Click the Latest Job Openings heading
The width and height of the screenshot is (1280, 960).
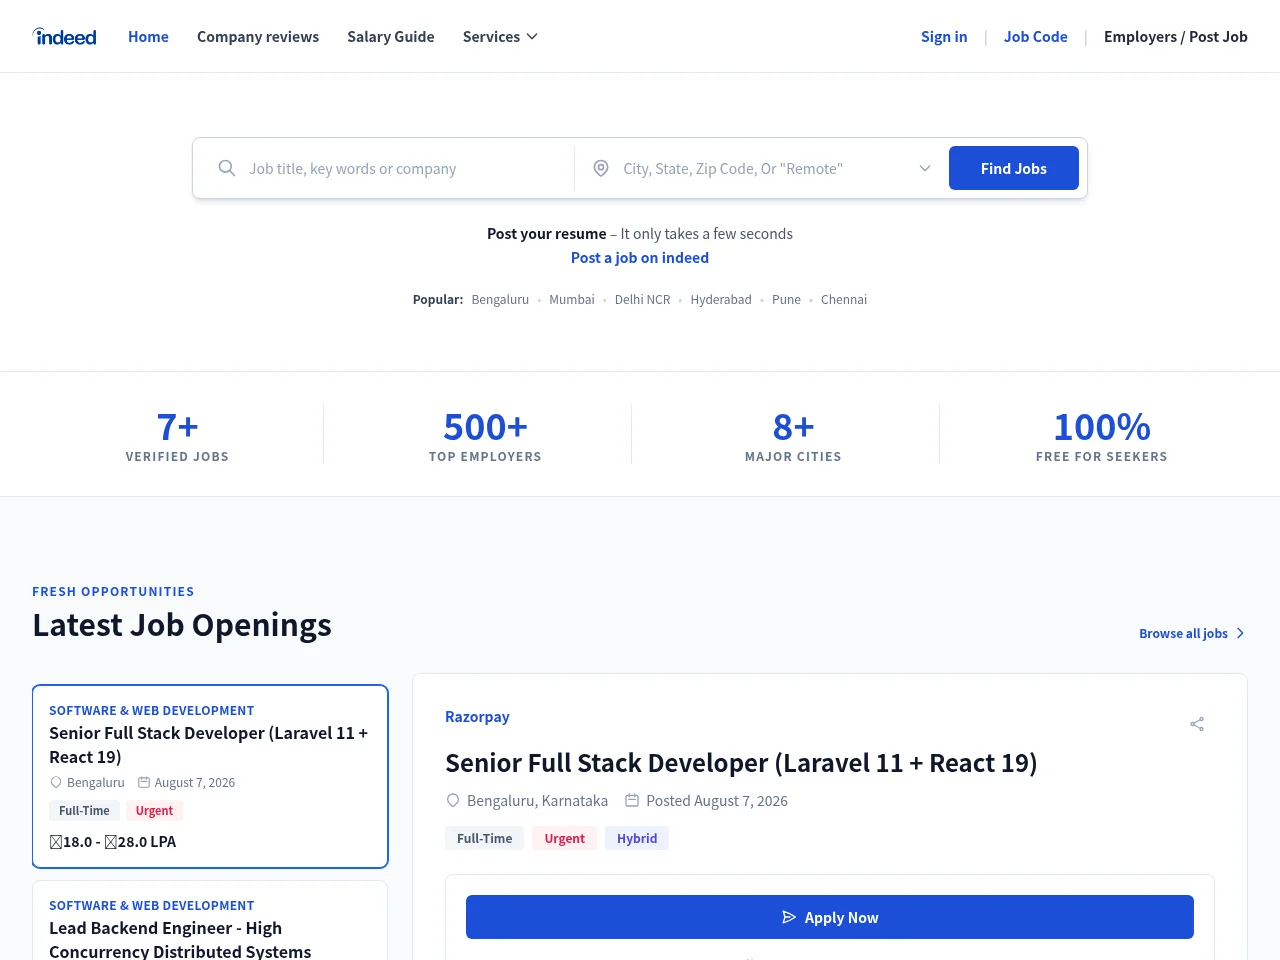182,624
